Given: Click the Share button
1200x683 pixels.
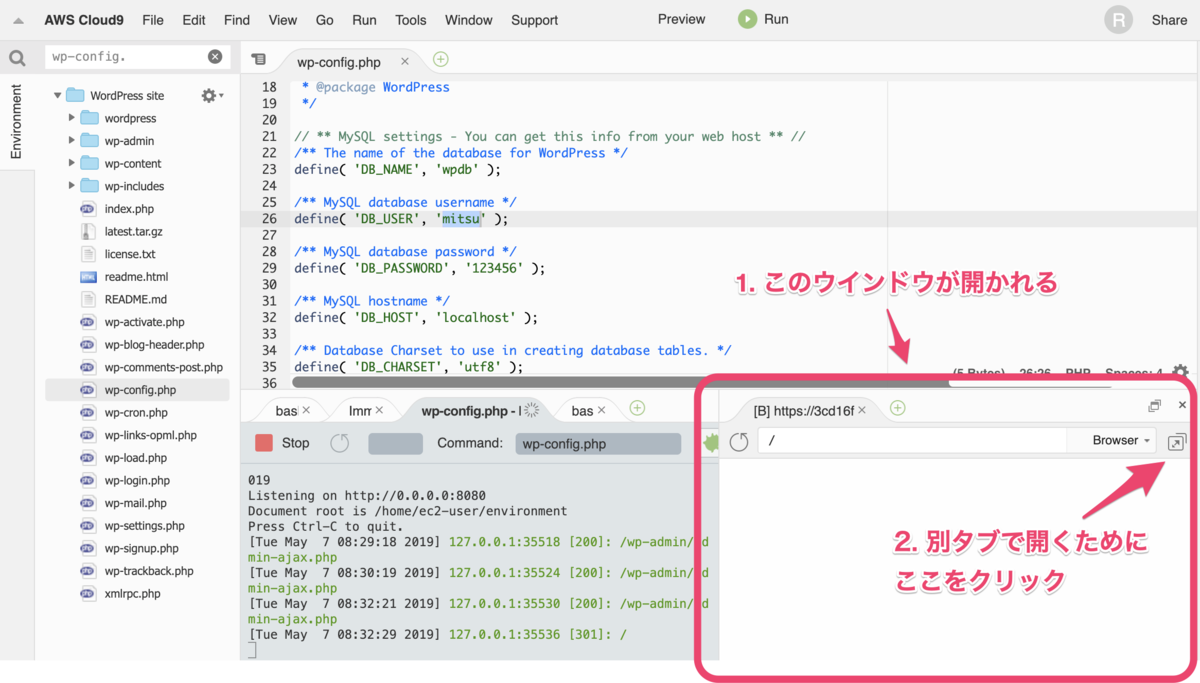Looking at the screenshot, I should (1169, 20).
